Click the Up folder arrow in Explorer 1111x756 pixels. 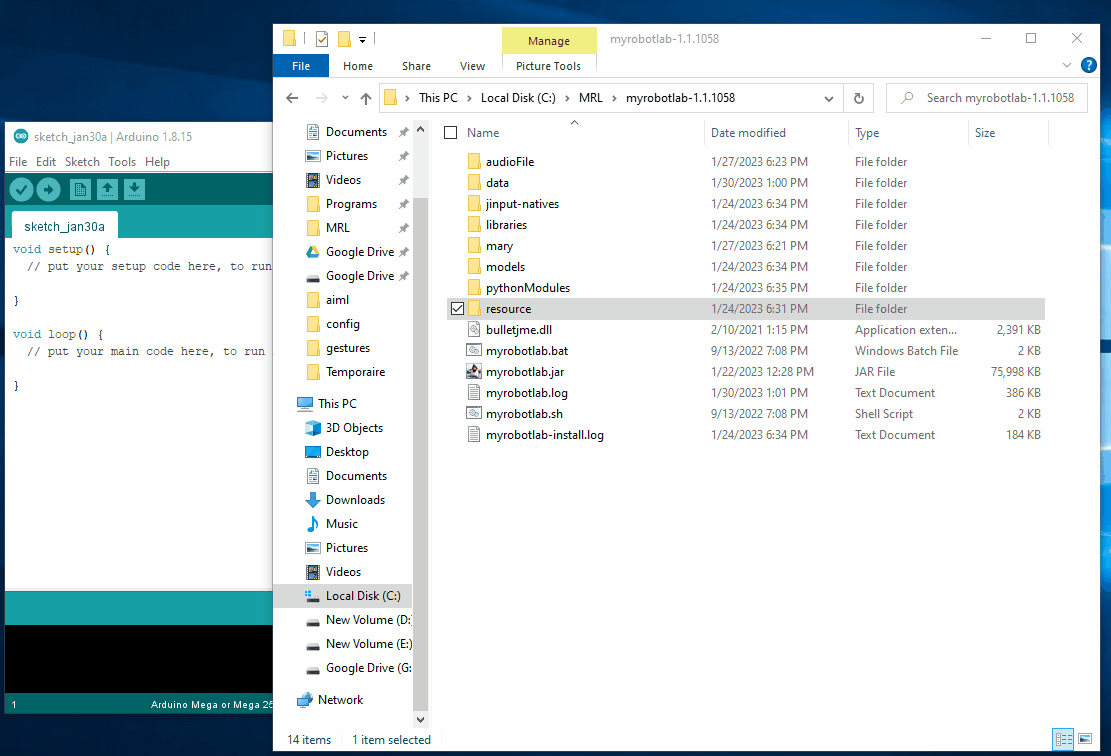[366, 98]
